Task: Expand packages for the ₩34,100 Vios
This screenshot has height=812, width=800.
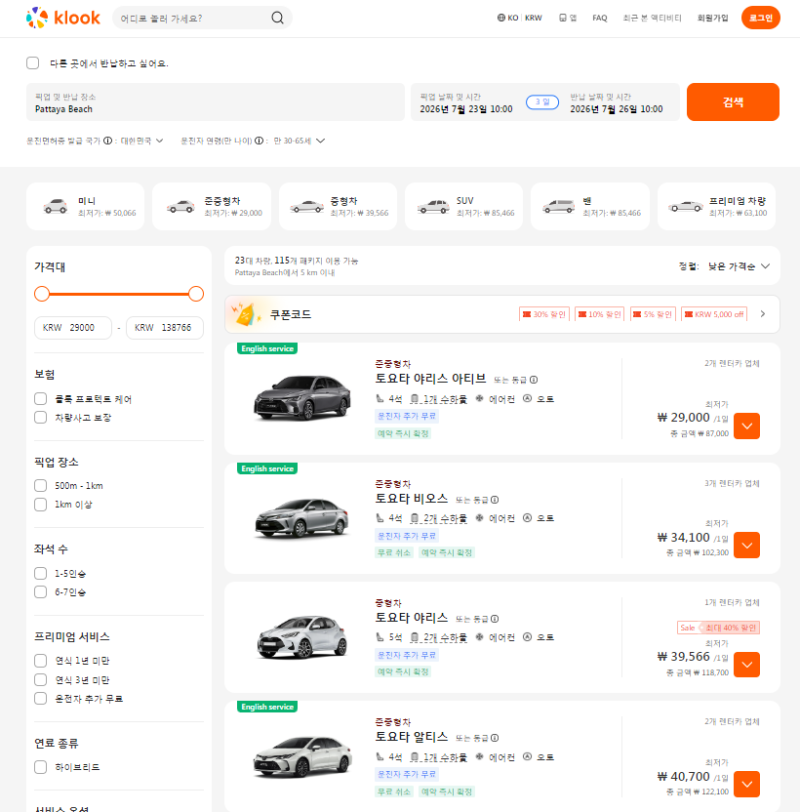Action: 747,545
